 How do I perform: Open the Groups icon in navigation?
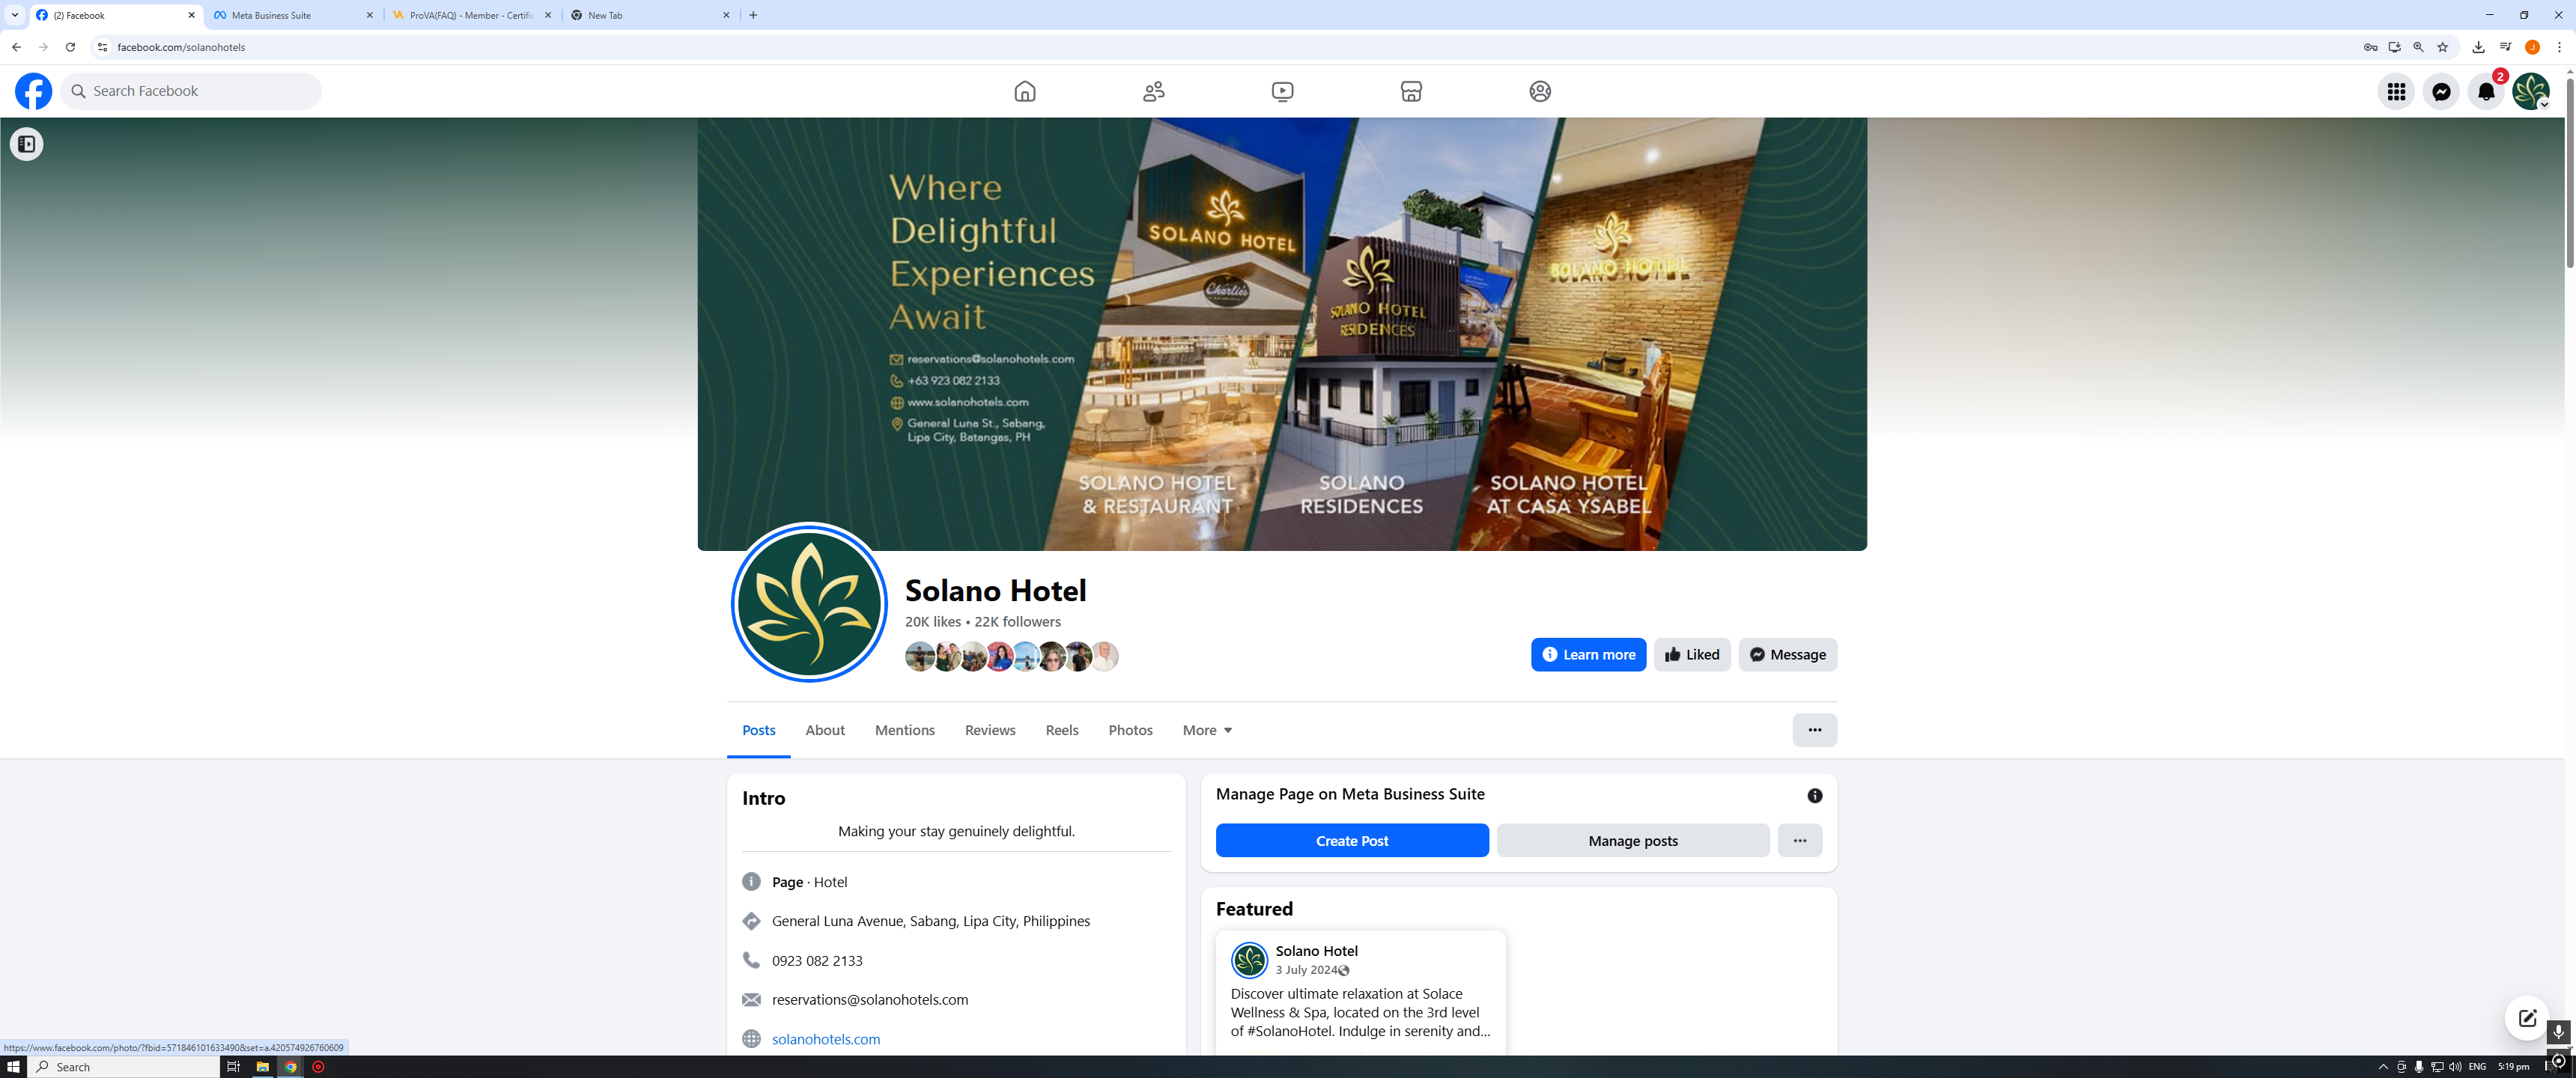pyautogui.click(x=1540, y=91)
